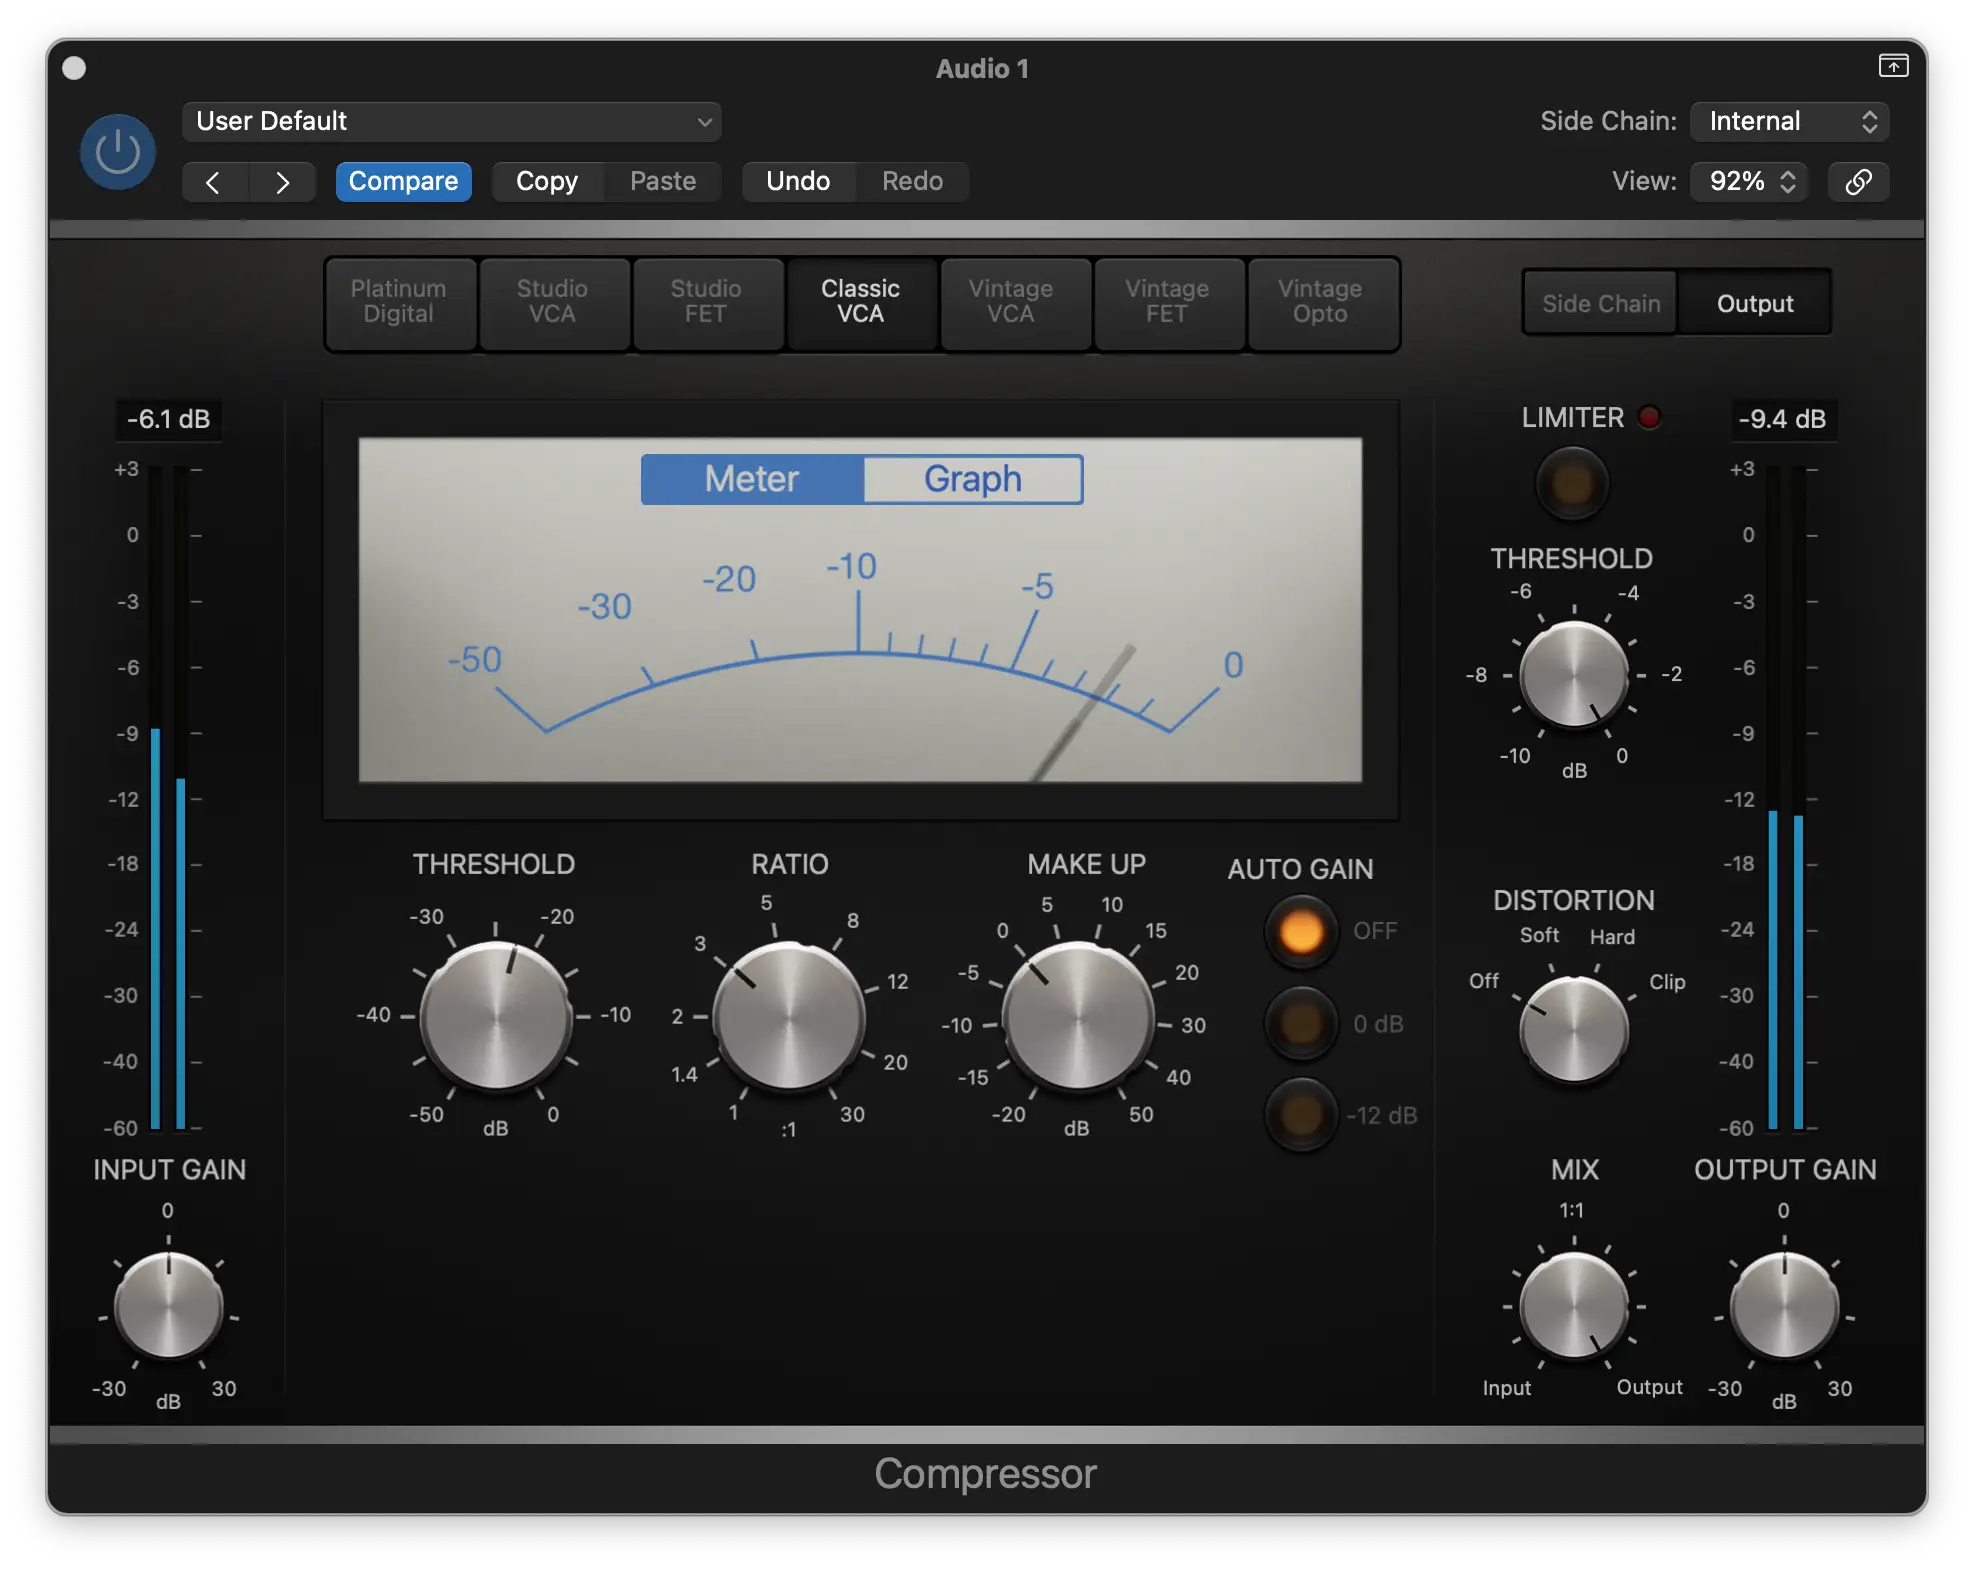Click the Copy button

[x=547, y=182]
